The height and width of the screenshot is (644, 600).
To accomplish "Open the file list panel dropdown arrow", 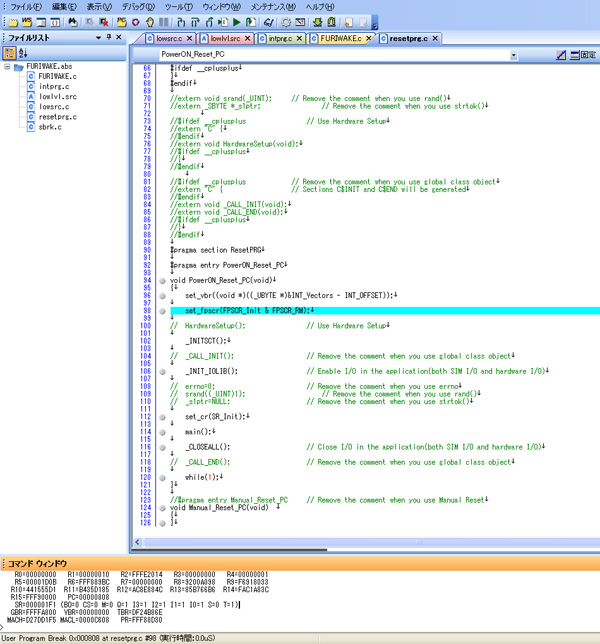I will pos(99,38).
